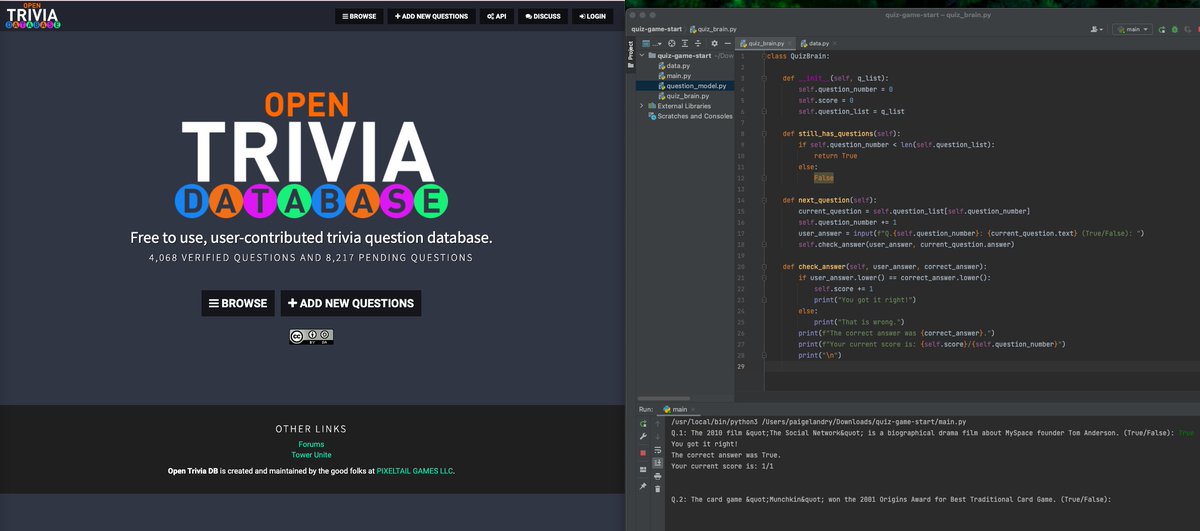The width and height of the screenshot is (1200, 531).
Task: Click the Debug bug icon in top toolbar
Action: tap(1174, 29)
